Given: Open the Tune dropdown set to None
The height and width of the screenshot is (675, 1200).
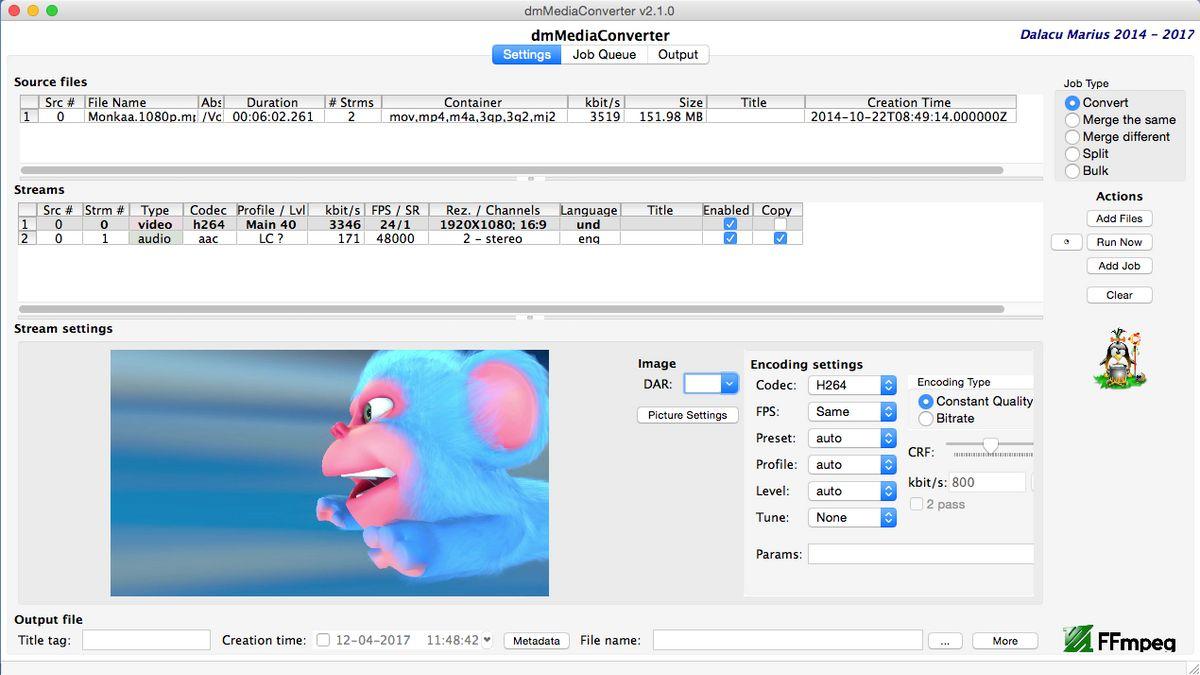Looking at the screenshot, I should tap(853, 518).
